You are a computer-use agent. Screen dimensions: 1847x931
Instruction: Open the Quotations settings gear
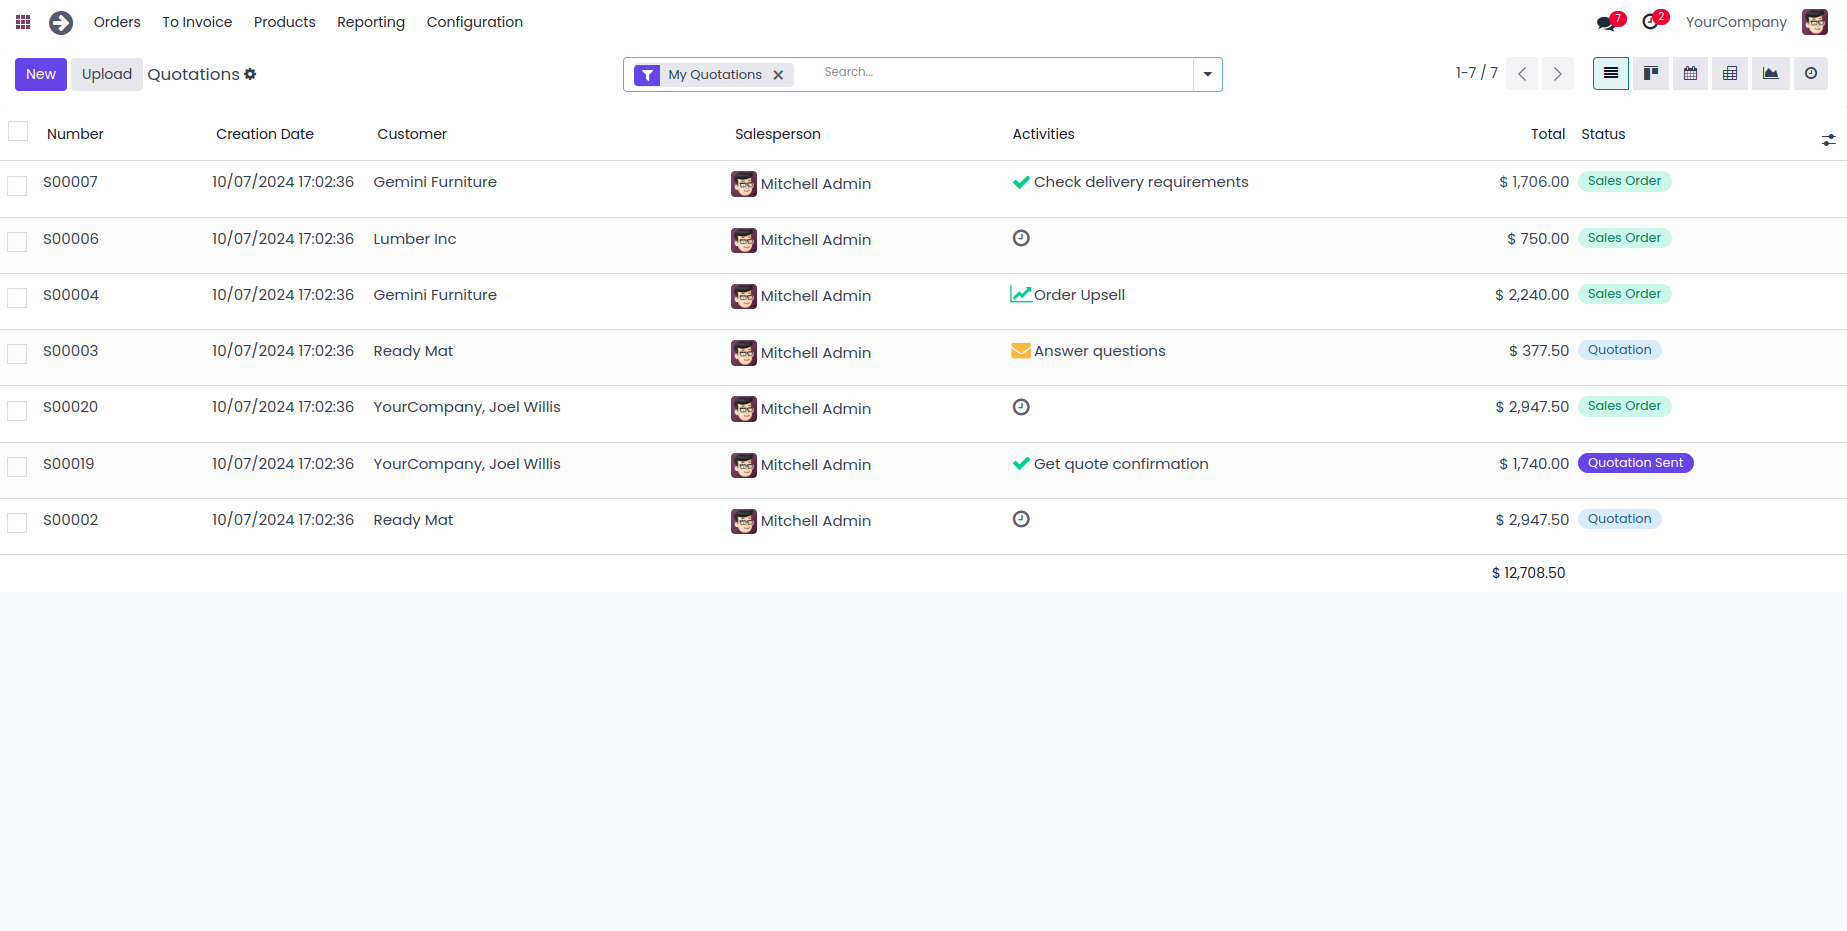pyautogui.click(x=250, y=74)
